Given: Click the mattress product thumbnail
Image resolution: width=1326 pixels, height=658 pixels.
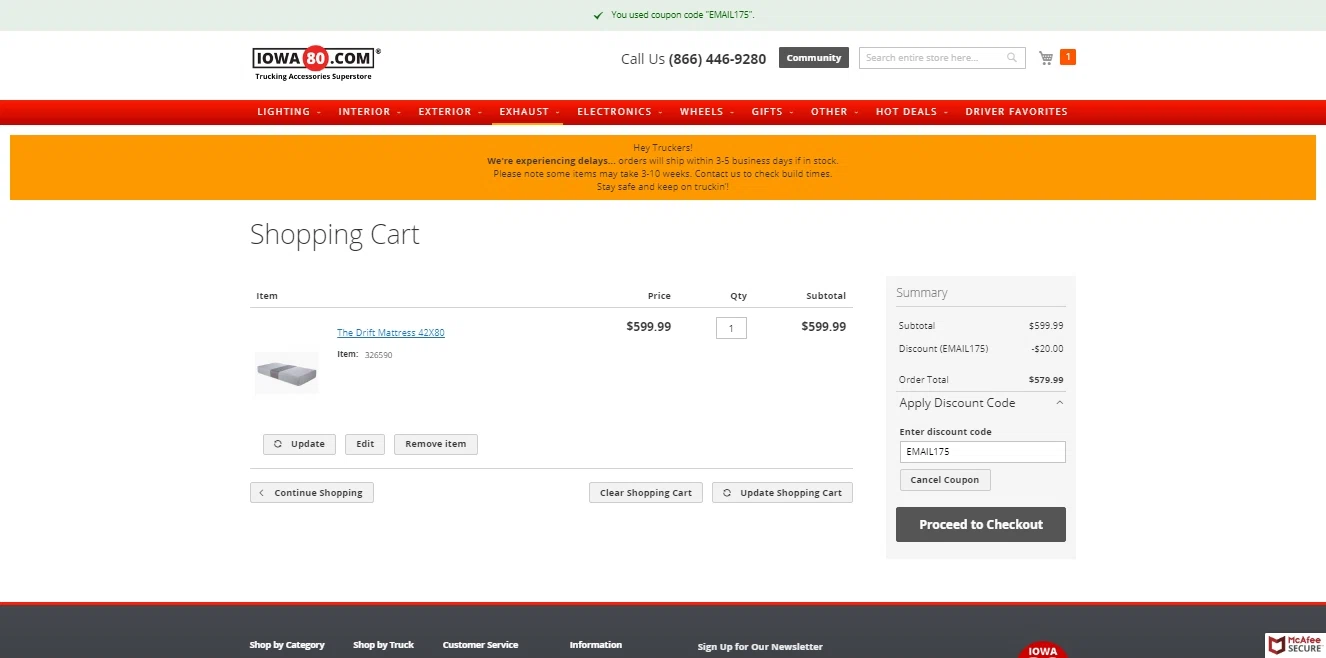Looking at the screenshot, I should [287, 373].
